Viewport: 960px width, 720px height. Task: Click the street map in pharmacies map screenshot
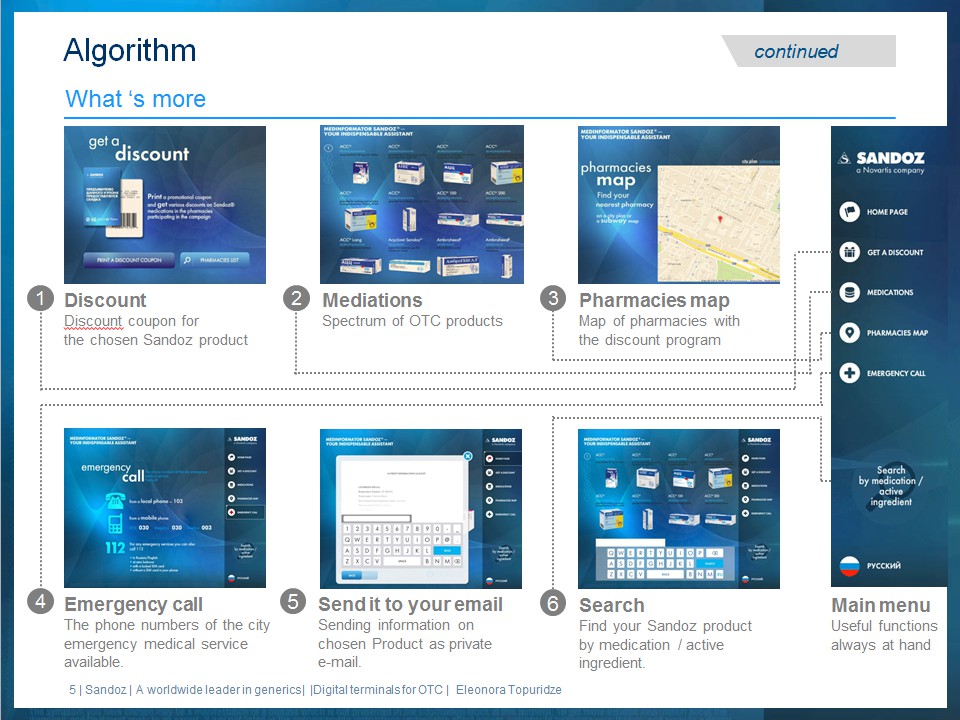719,223
